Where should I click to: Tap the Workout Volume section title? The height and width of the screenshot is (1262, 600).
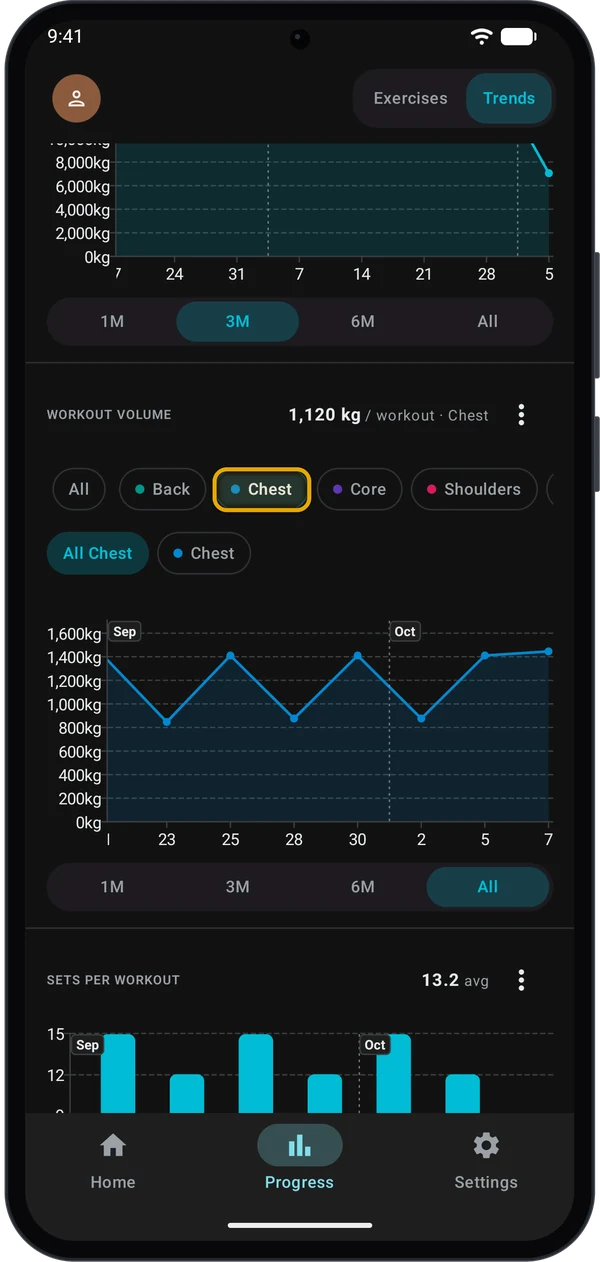109,415
